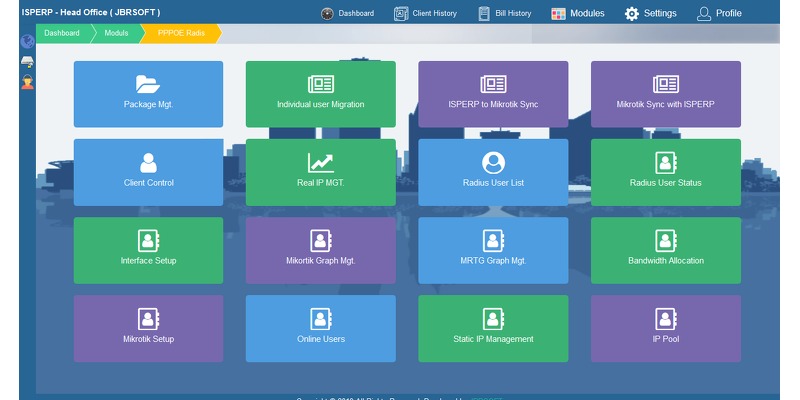Expand the Modules menu in header

(x=578, y=13)
